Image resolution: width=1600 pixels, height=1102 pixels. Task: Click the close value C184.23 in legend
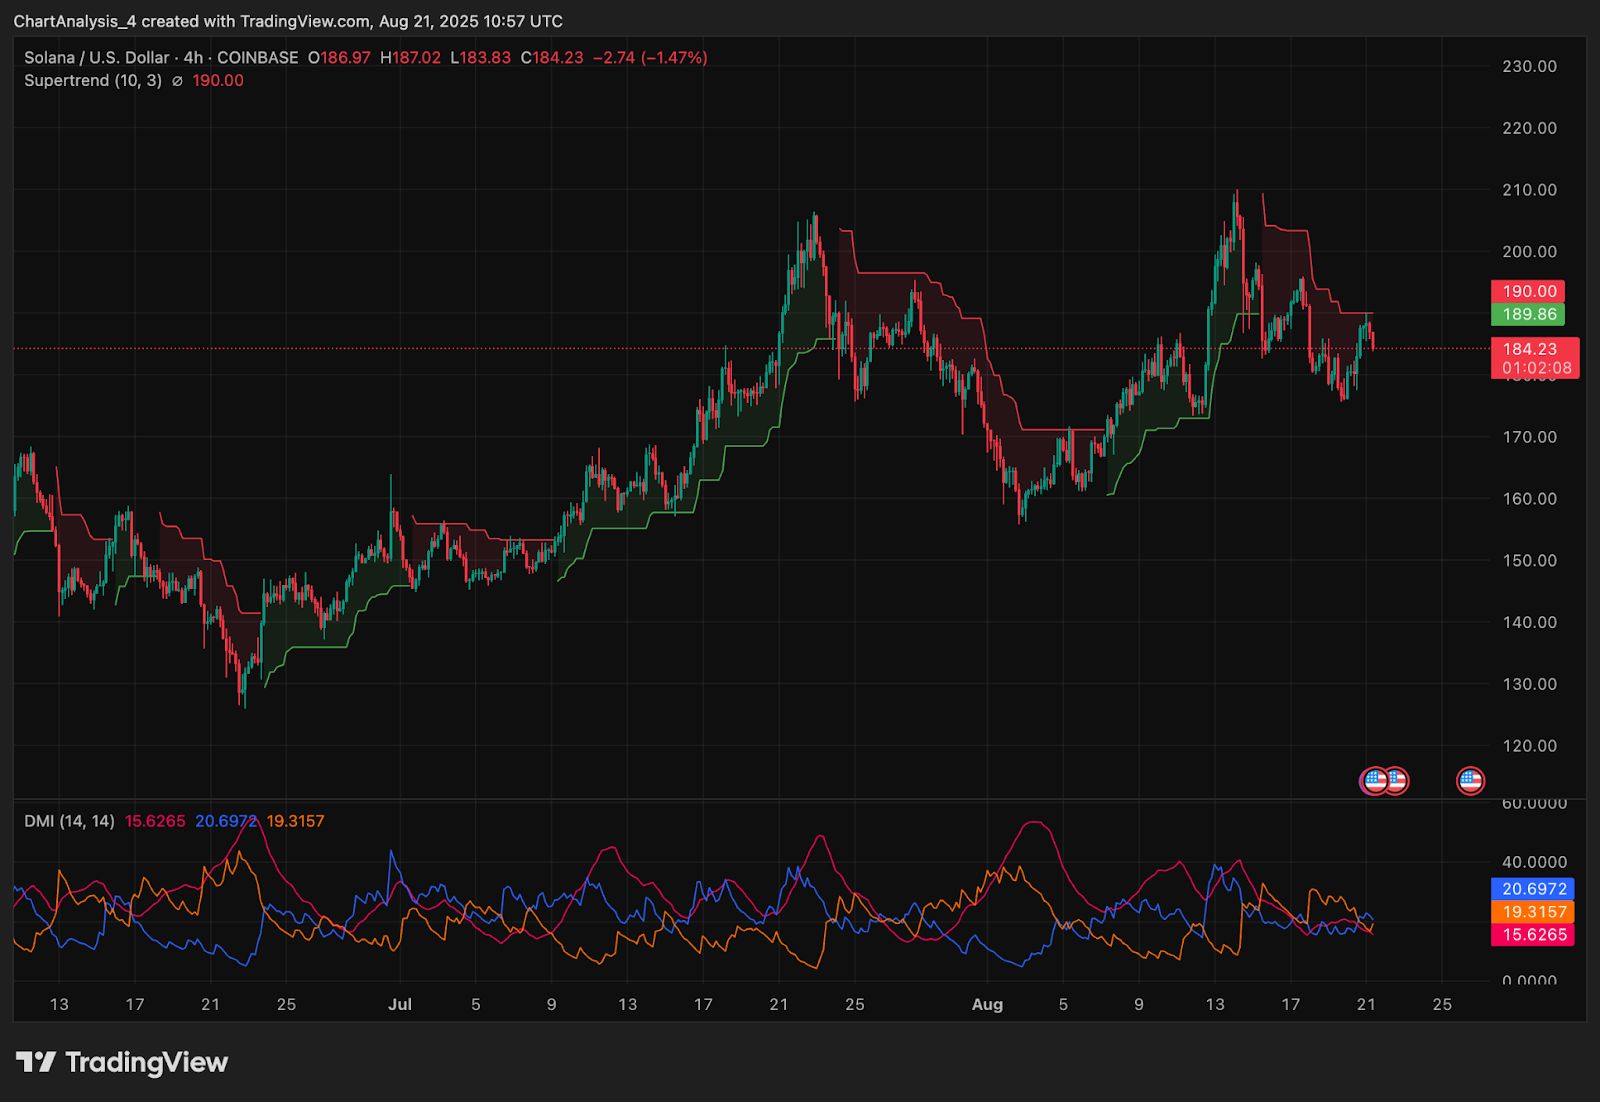pos(551,58)
